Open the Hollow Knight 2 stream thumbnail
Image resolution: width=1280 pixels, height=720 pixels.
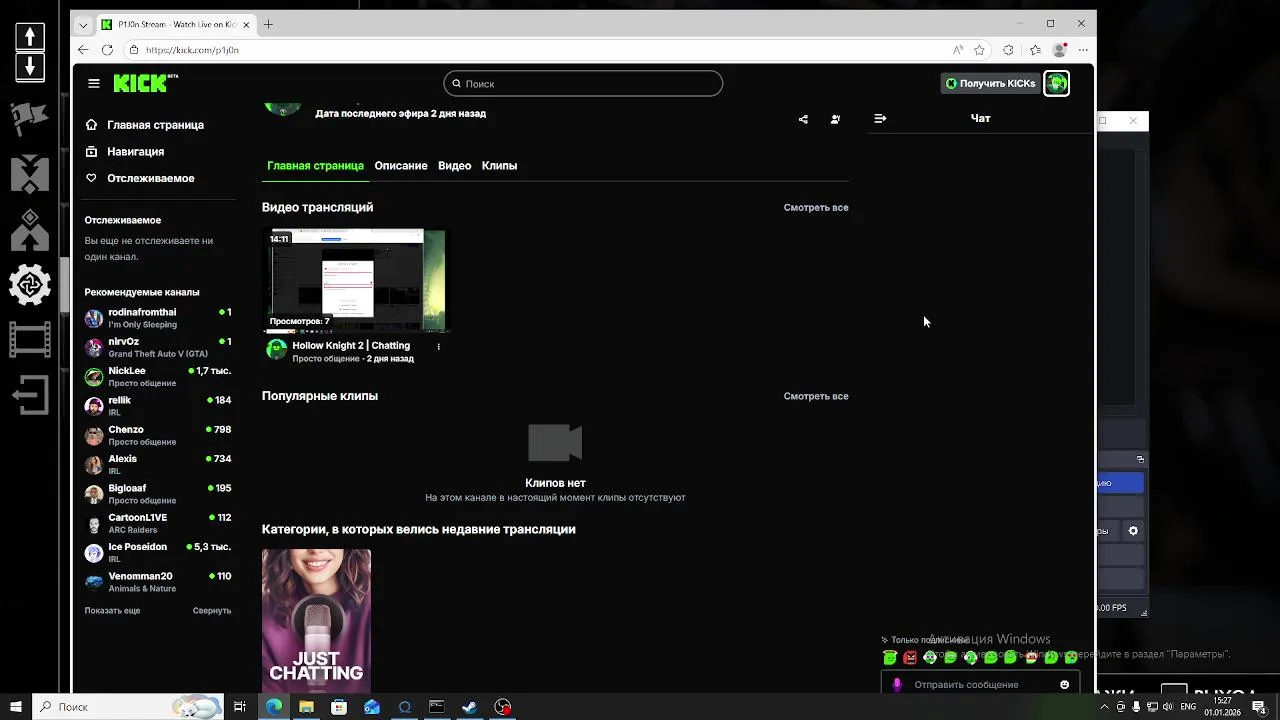click(356, 281)
